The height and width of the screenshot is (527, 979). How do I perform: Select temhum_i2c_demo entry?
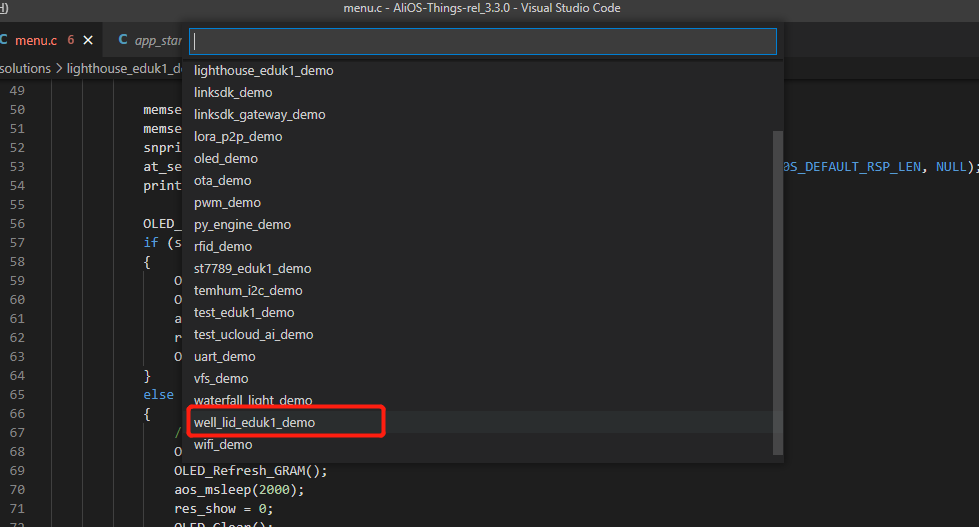point(483,290)
